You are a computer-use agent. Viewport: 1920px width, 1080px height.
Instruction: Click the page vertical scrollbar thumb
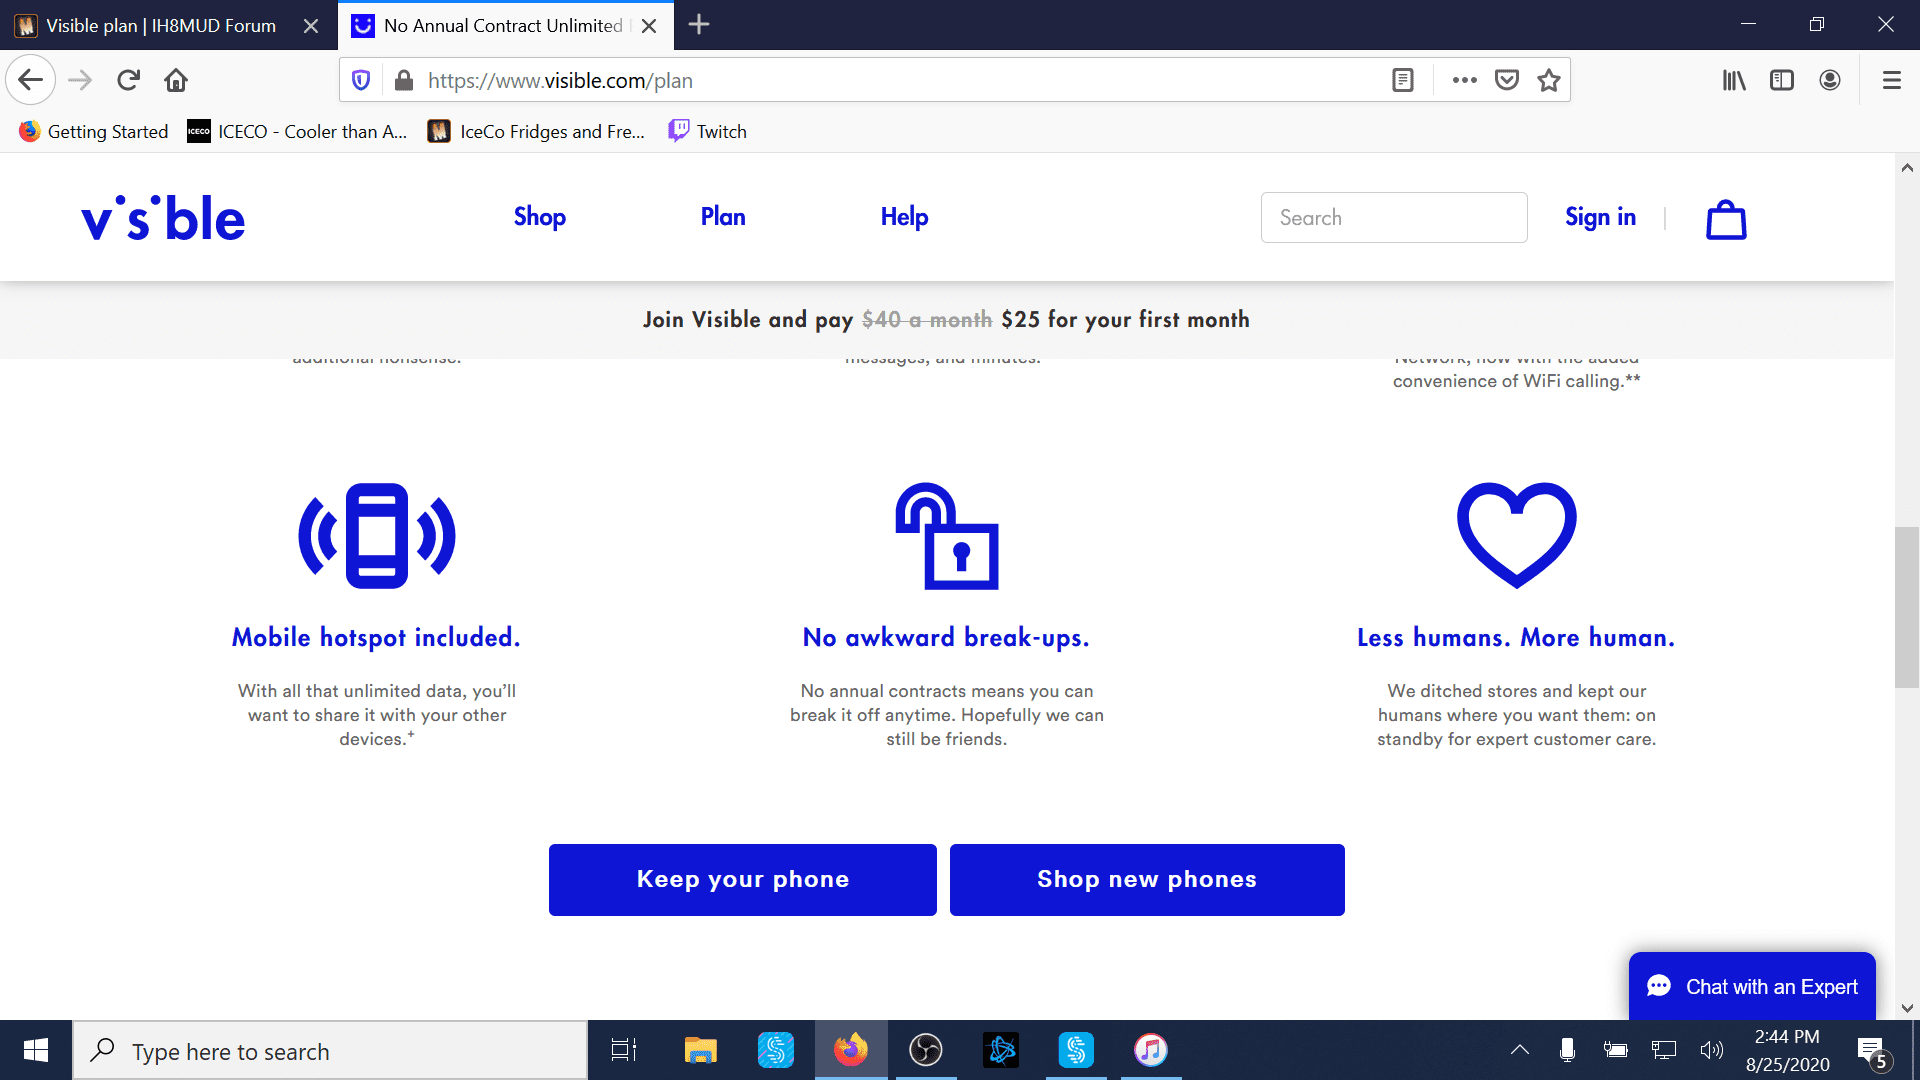(x=1907, y=607)
